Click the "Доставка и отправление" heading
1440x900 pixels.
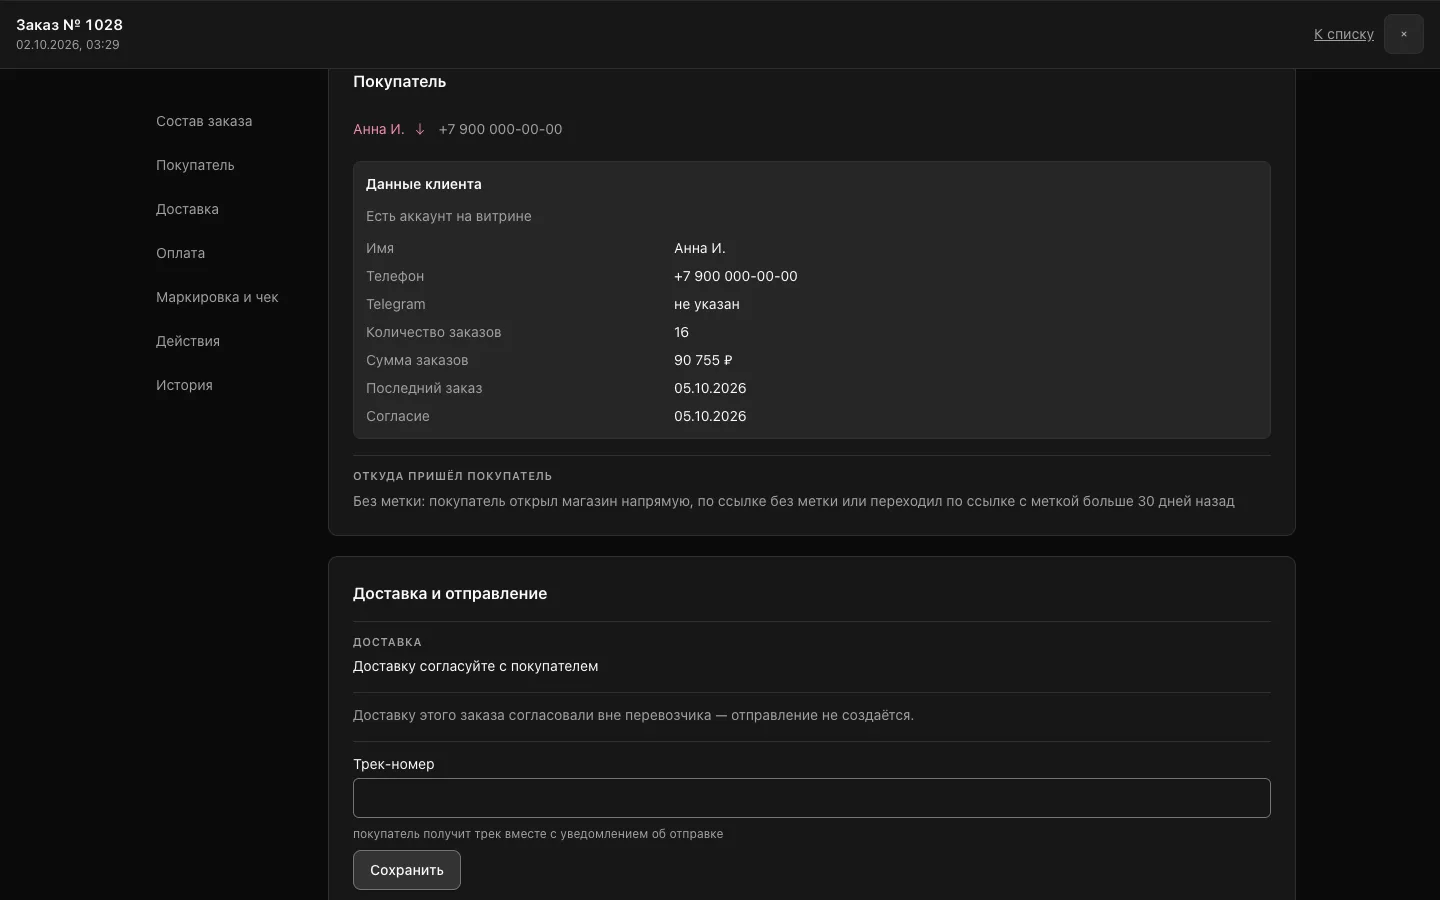(450, 593)
